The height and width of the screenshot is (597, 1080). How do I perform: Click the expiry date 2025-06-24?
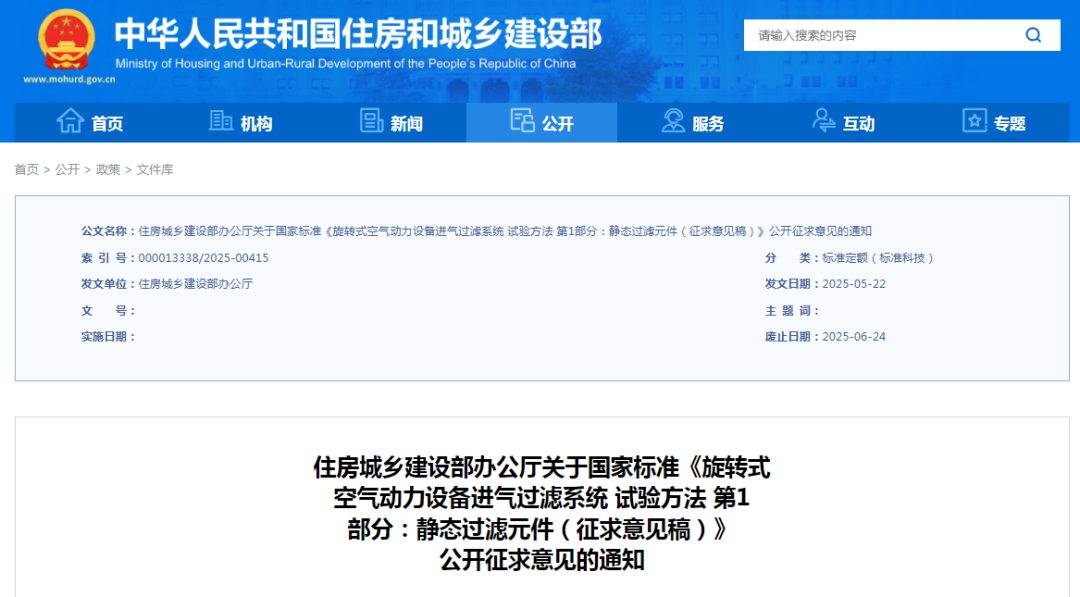pos(854,337)
